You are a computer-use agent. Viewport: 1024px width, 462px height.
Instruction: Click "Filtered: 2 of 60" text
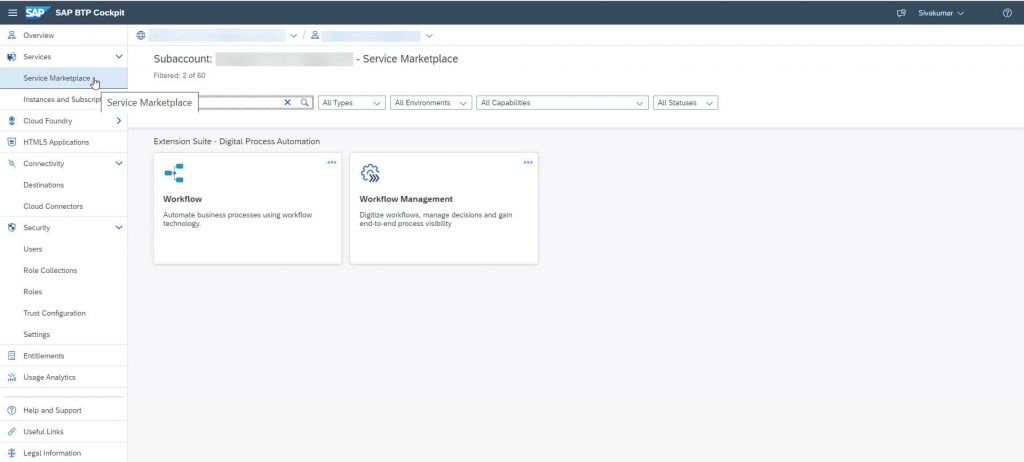180,76
